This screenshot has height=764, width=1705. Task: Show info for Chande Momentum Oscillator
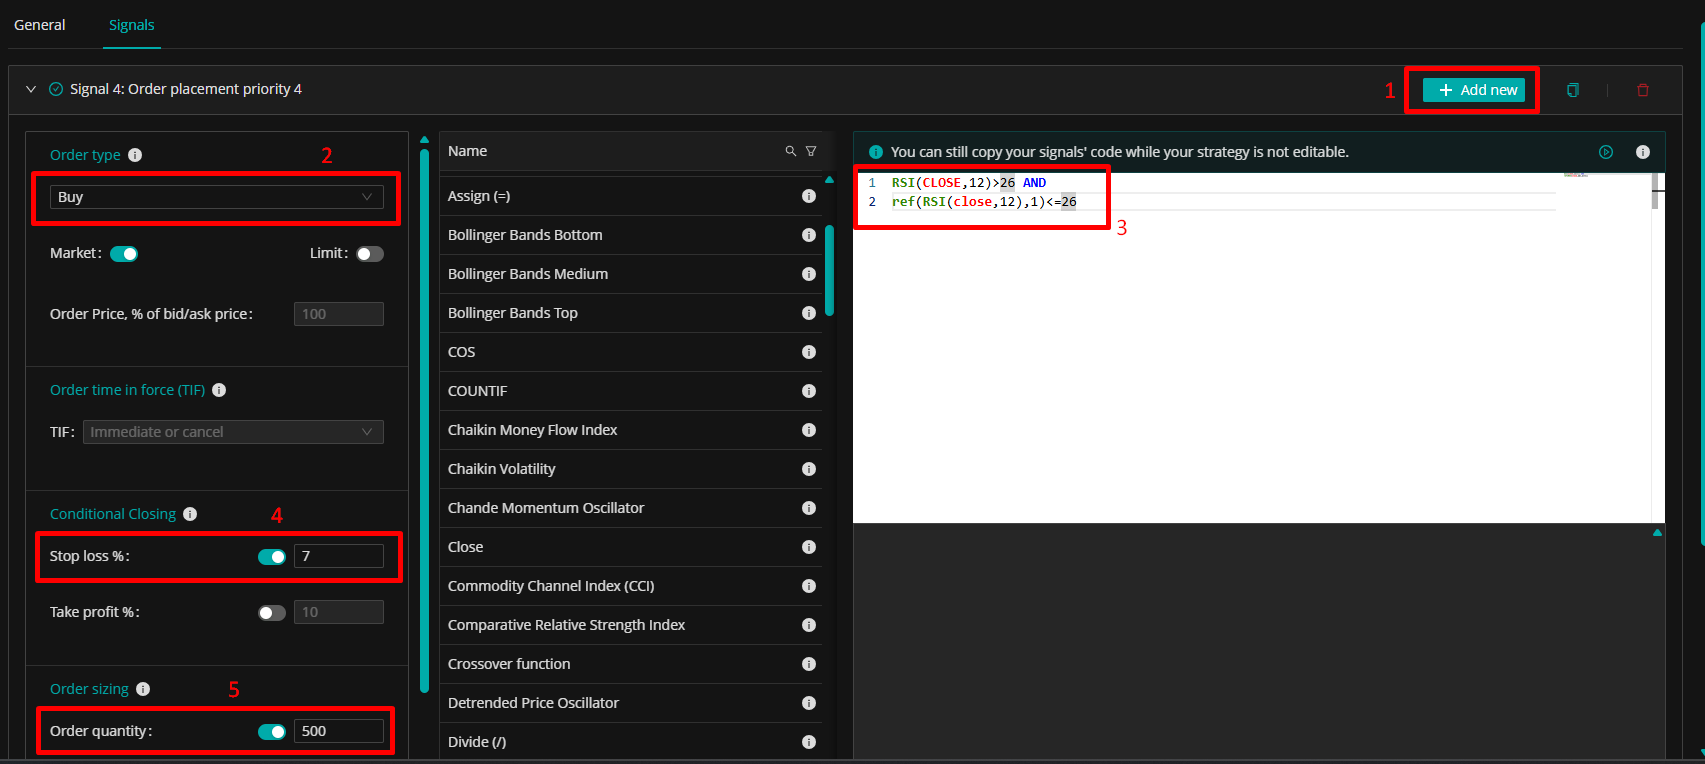[x=809, y=508]
